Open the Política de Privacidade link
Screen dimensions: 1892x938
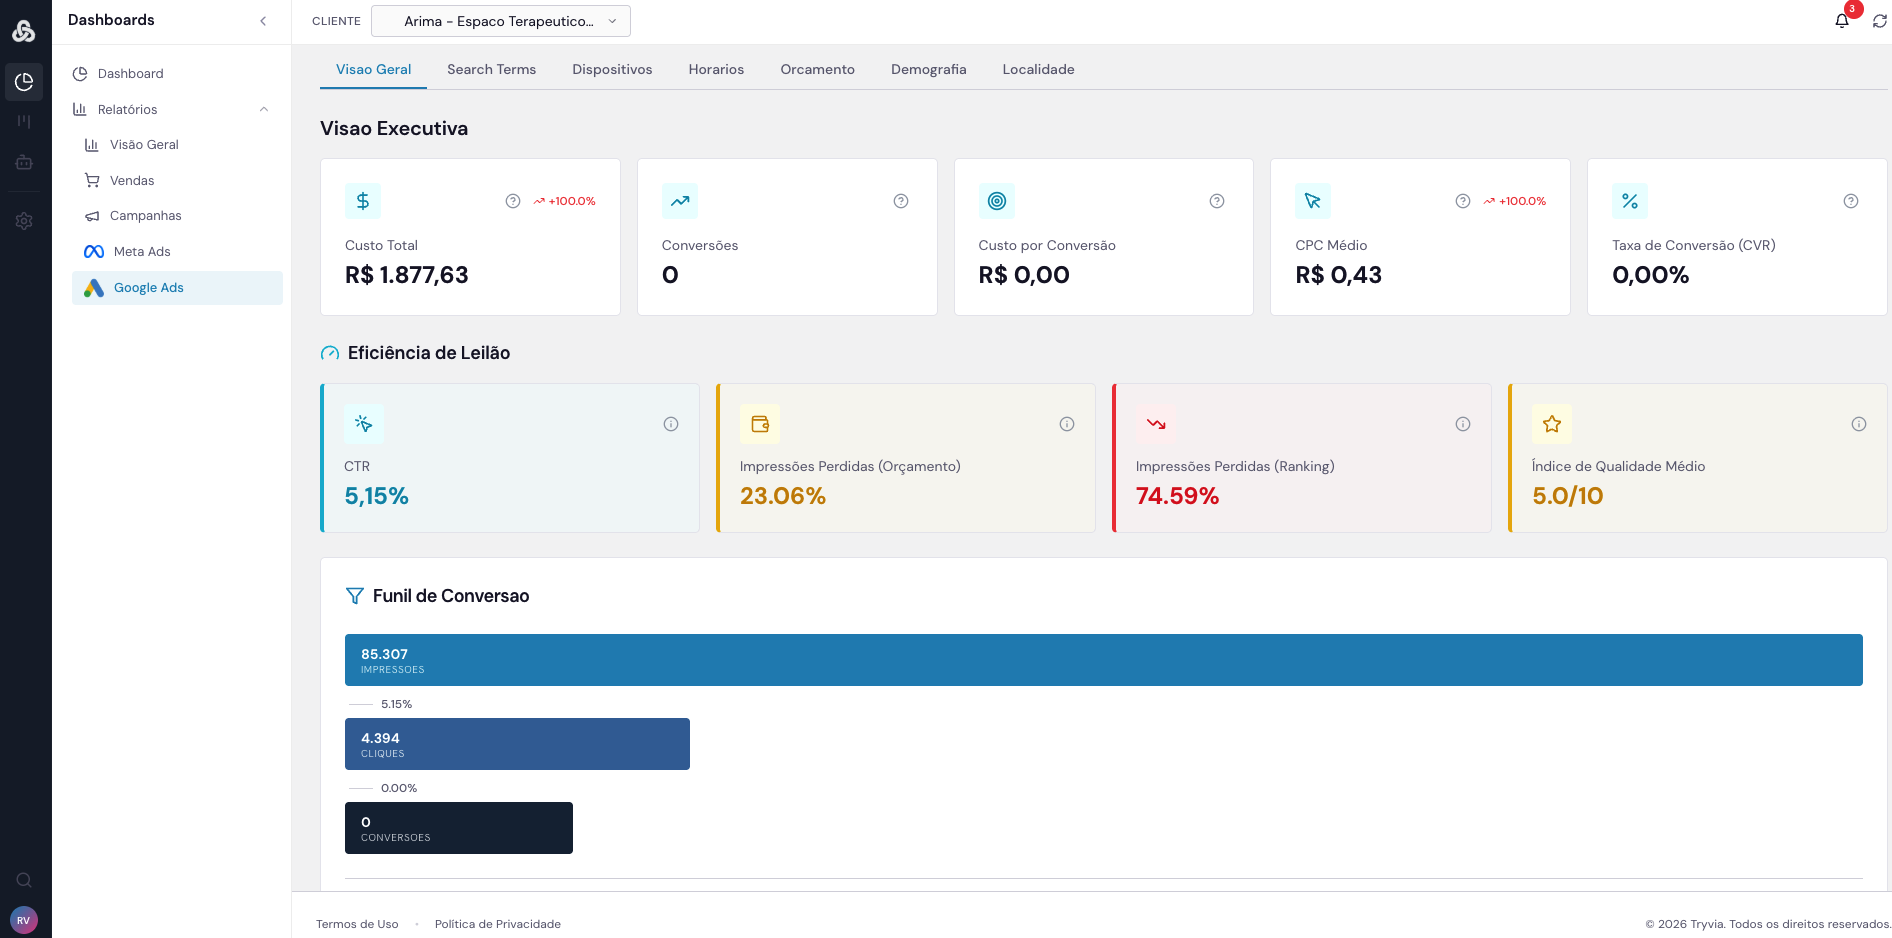click(x=497, y=924)
